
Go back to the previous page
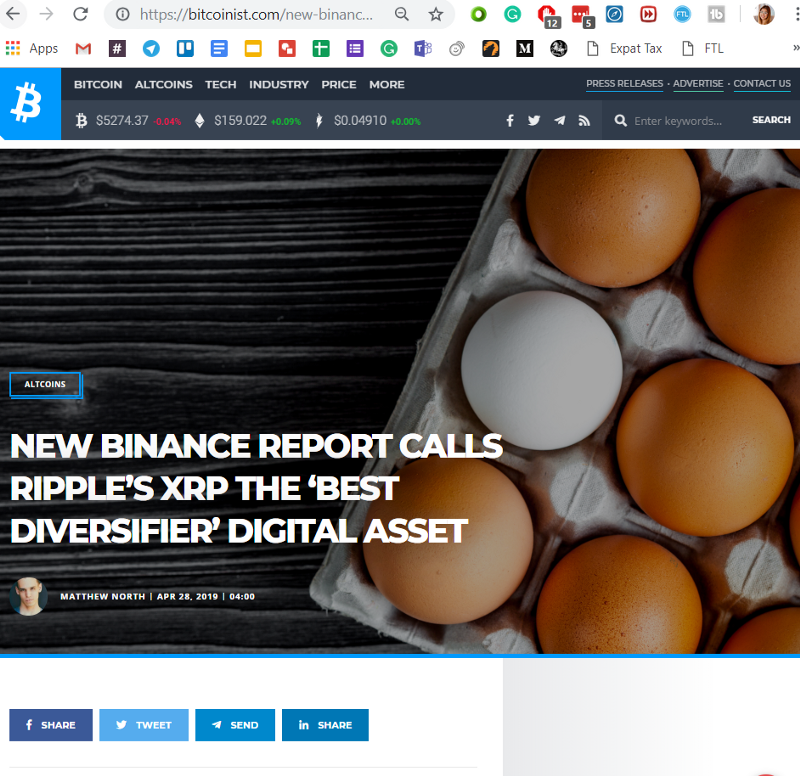point(12,14)
